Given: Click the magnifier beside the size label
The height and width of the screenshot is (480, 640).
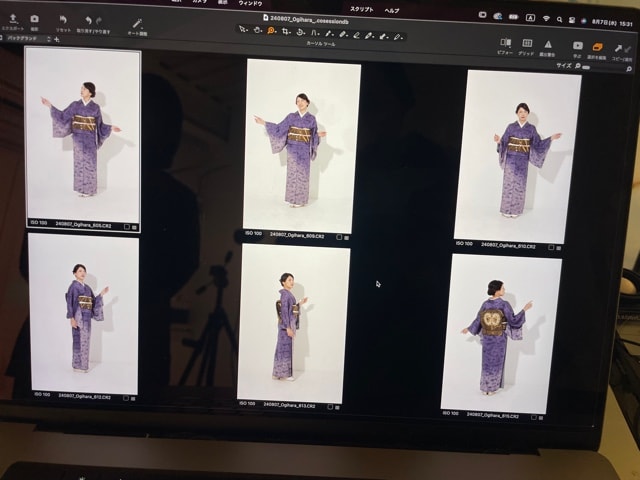Looking at the screenshot, I should [578, 66].
